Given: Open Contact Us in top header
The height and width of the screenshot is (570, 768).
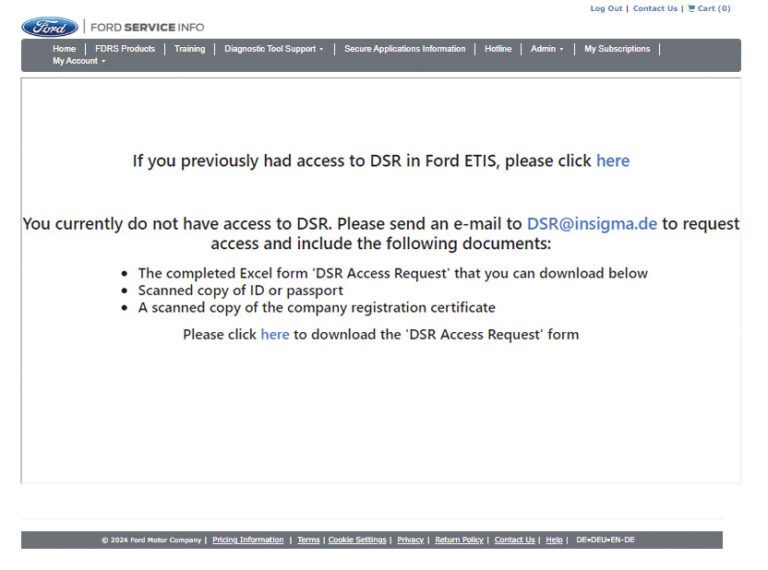Looking at the screenshot, I should (655, 9).
